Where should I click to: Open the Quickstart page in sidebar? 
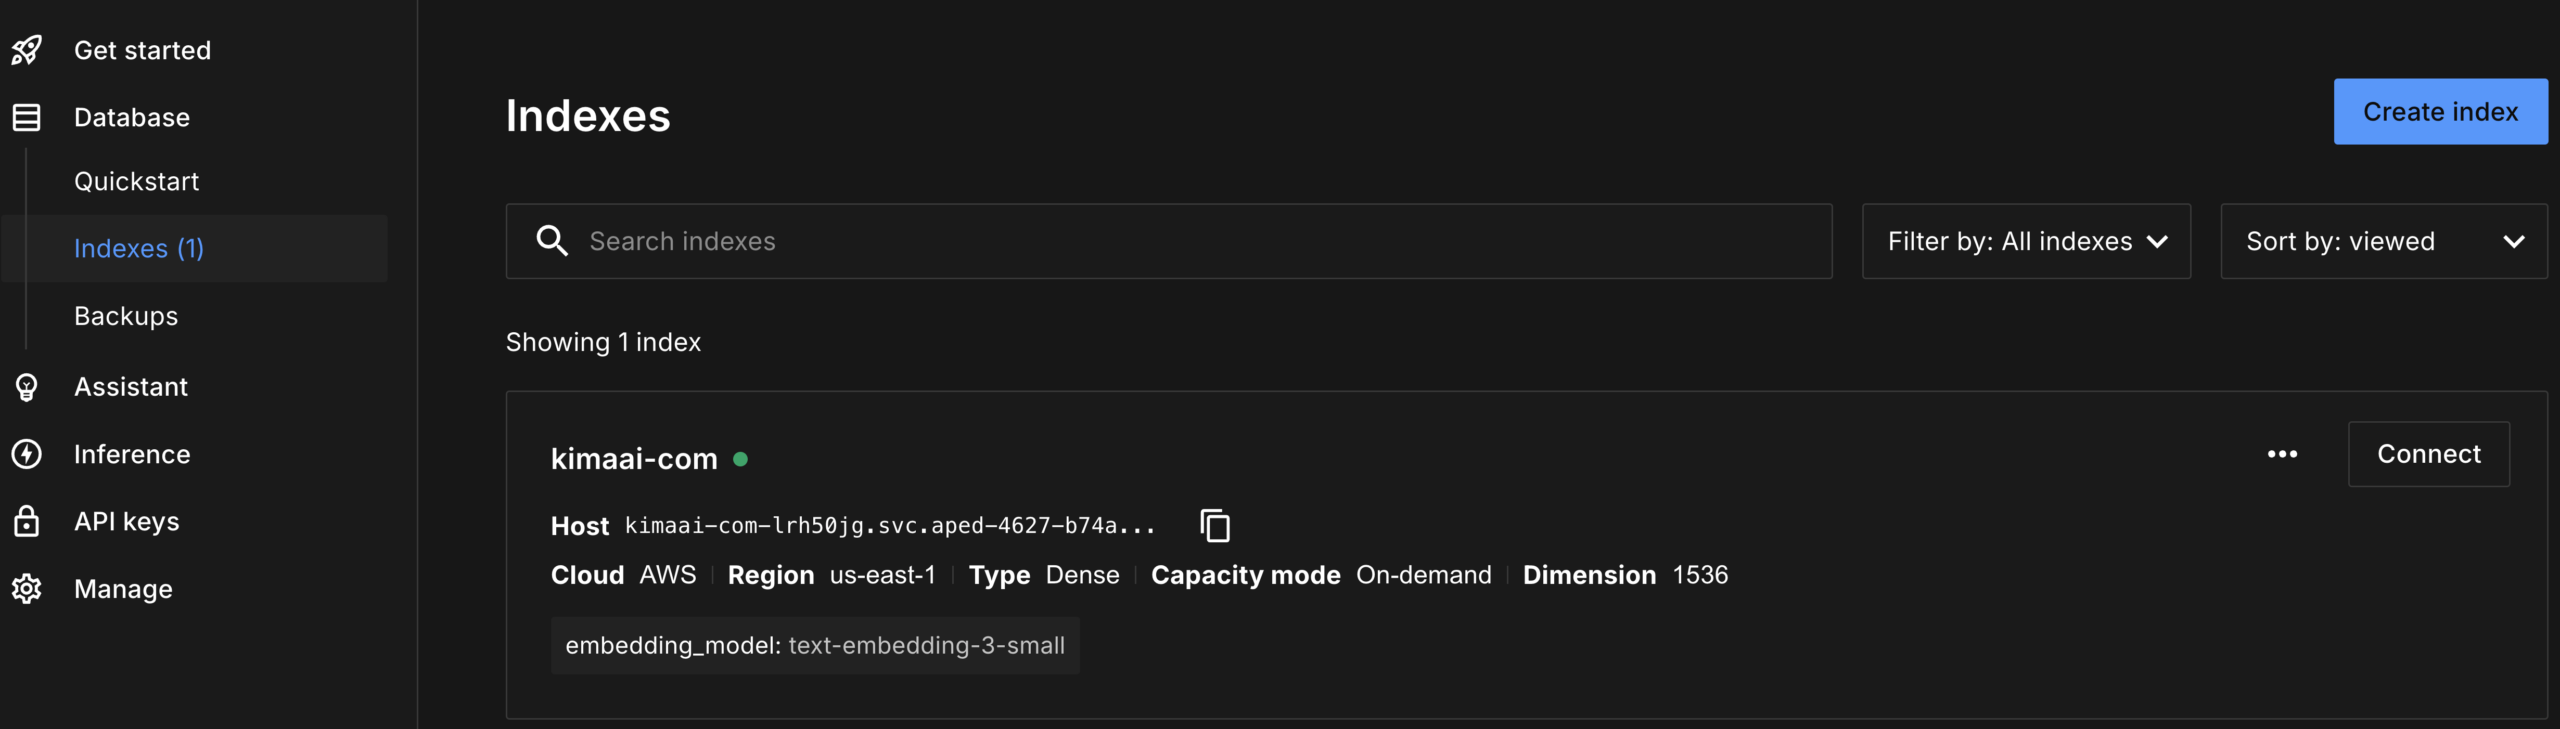pyautogui.click(x=137, y=181)
